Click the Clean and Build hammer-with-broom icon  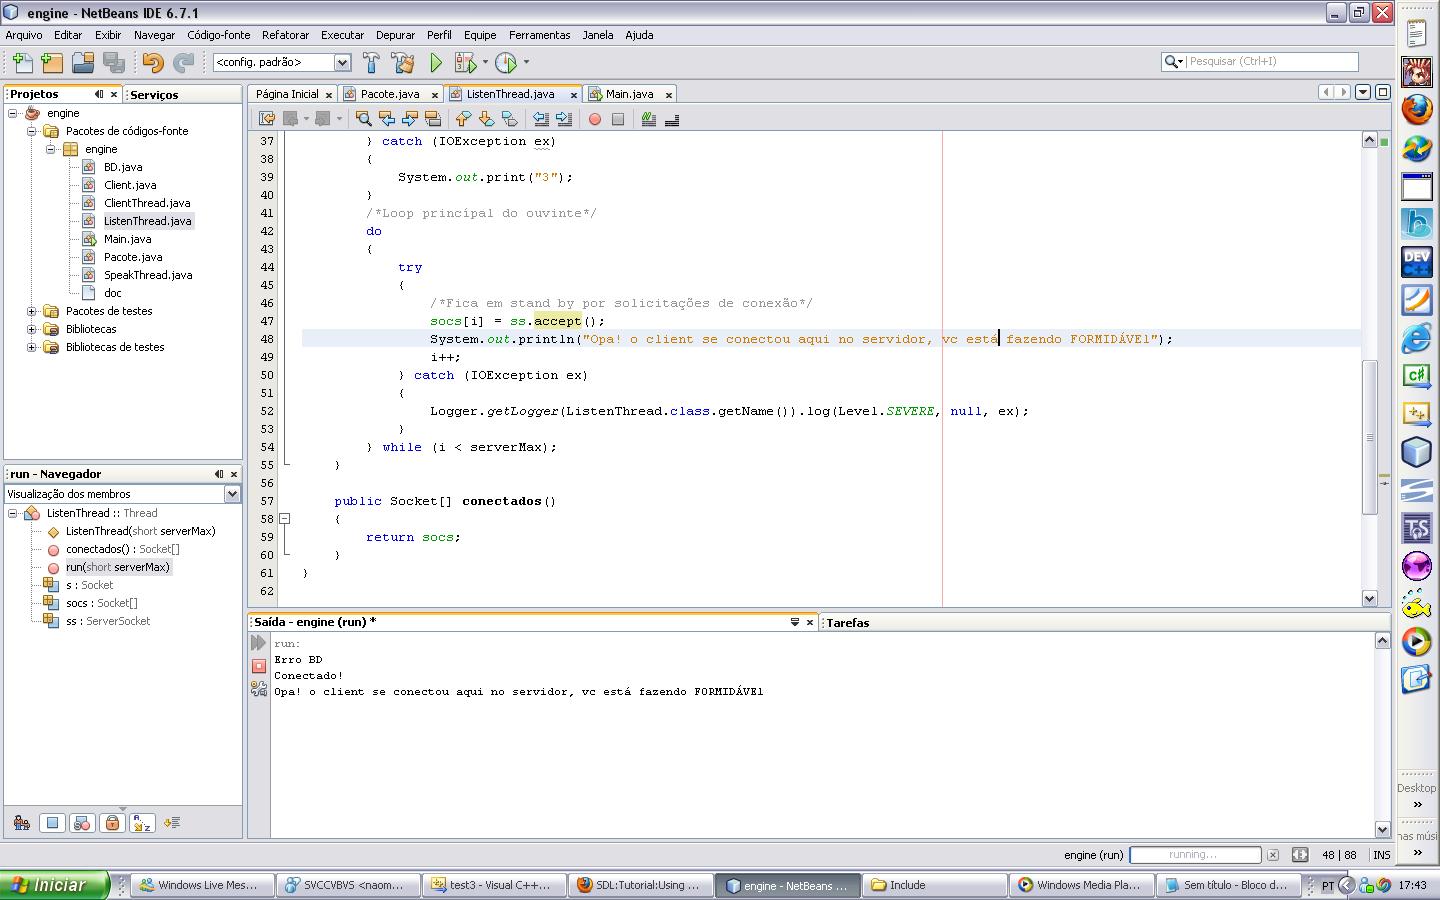click(x=403, y=63)
